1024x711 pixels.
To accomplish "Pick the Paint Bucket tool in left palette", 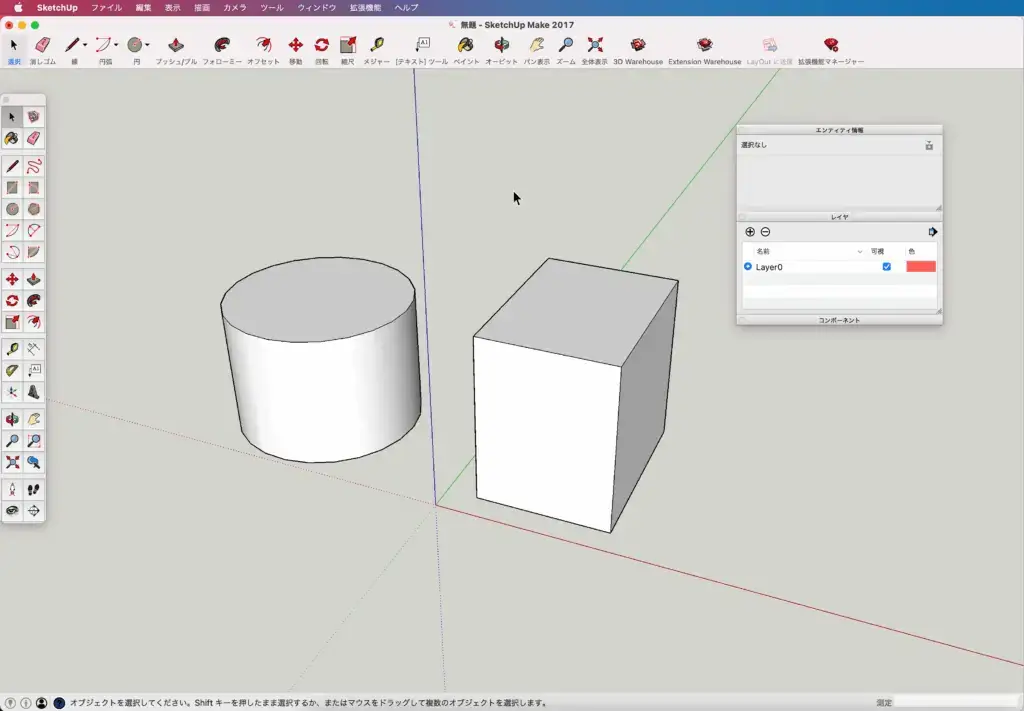I will click(x=12, y=138).
